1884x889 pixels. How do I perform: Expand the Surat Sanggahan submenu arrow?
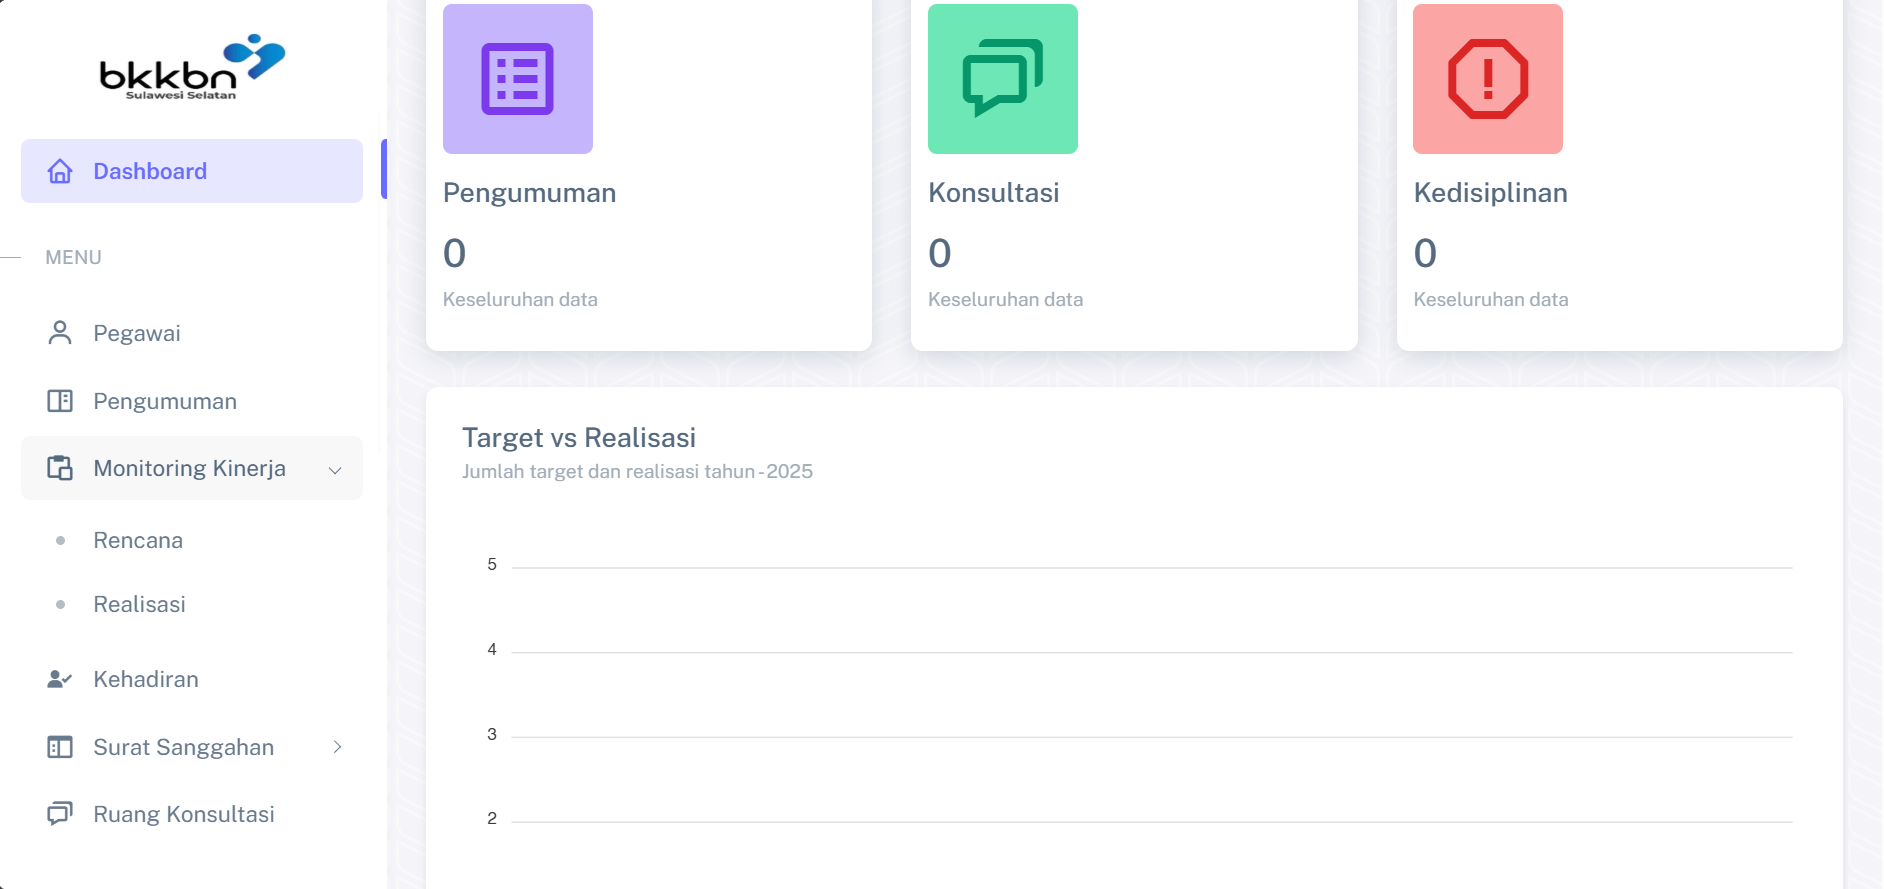[337, 747]
